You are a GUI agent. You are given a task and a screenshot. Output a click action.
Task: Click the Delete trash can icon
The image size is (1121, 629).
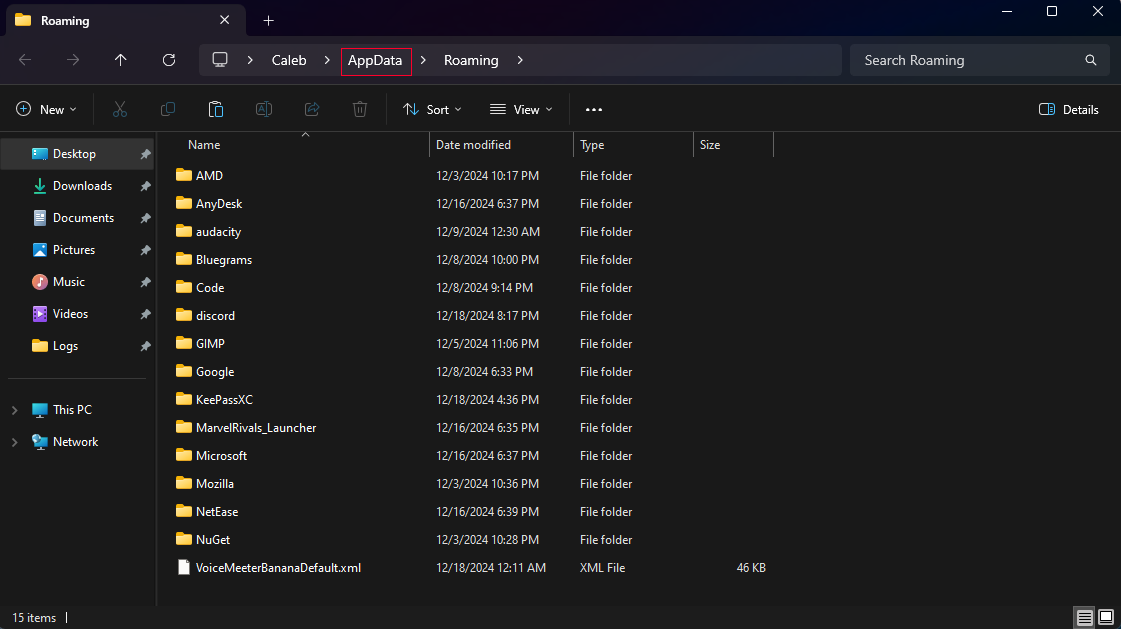pyautogui.click(x=360, y=109)
